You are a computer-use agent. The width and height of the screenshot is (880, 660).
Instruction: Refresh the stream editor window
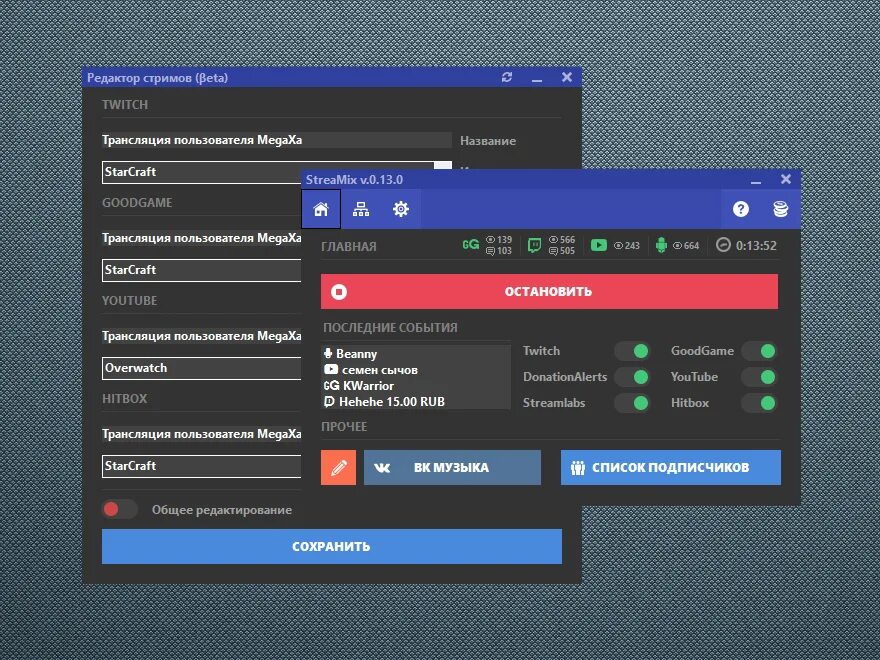point(507,77)
